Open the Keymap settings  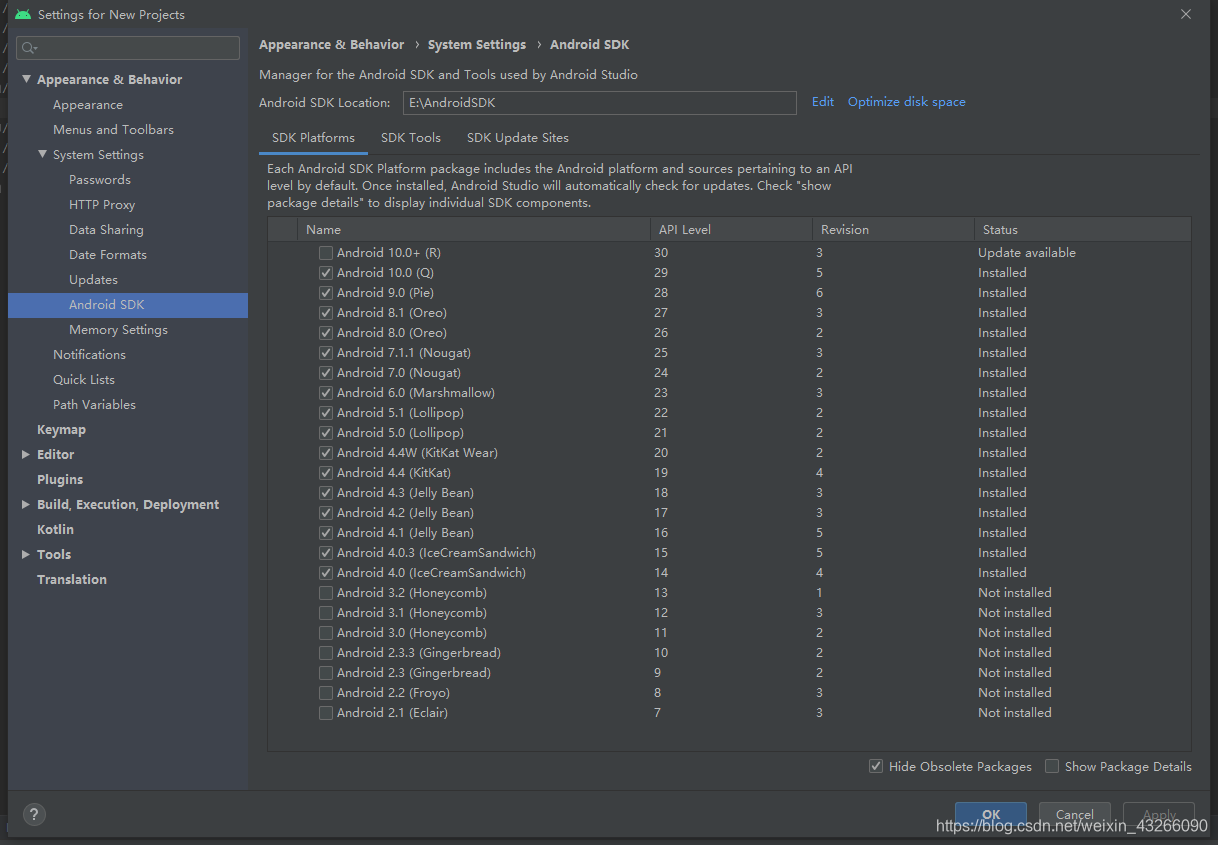click(61, 430)
